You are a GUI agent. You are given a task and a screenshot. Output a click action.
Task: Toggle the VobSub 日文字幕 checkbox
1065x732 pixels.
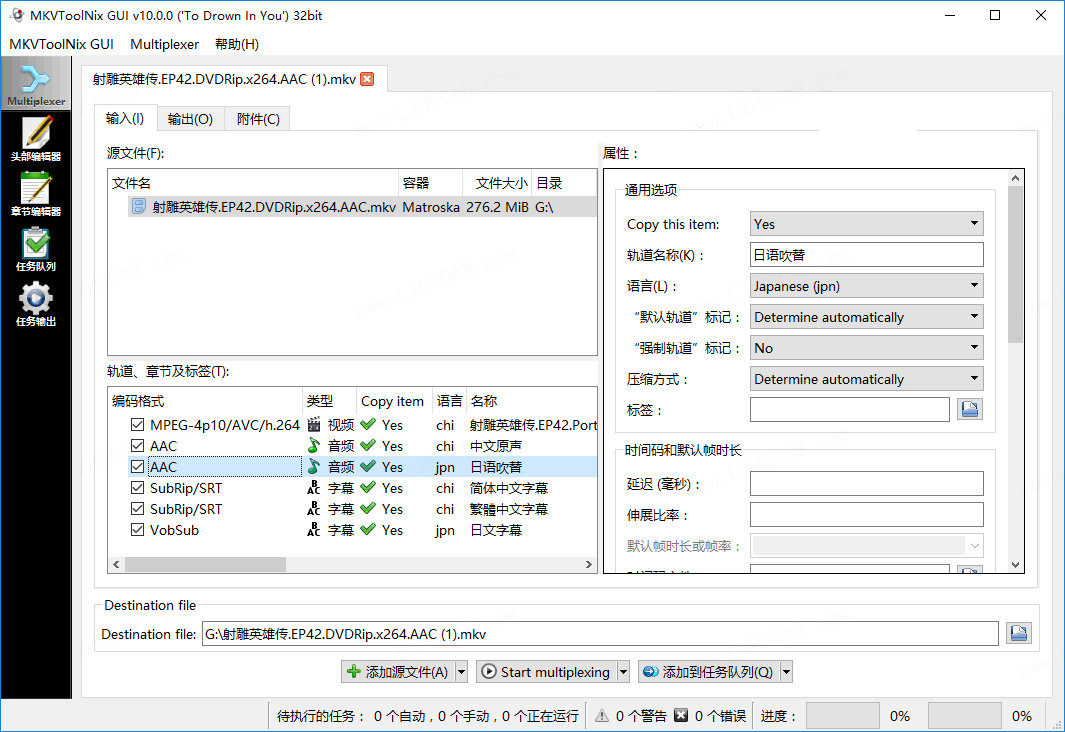tap(137, 530)
